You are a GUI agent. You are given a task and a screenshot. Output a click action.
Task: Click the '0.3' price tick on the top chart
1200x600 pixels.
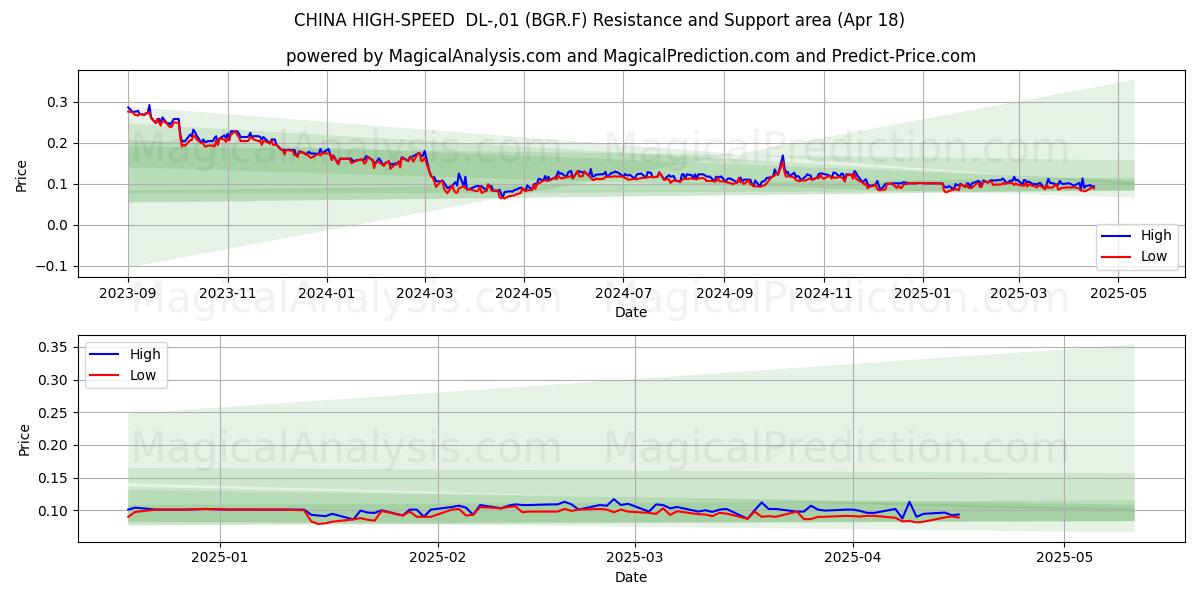(58, 102)
